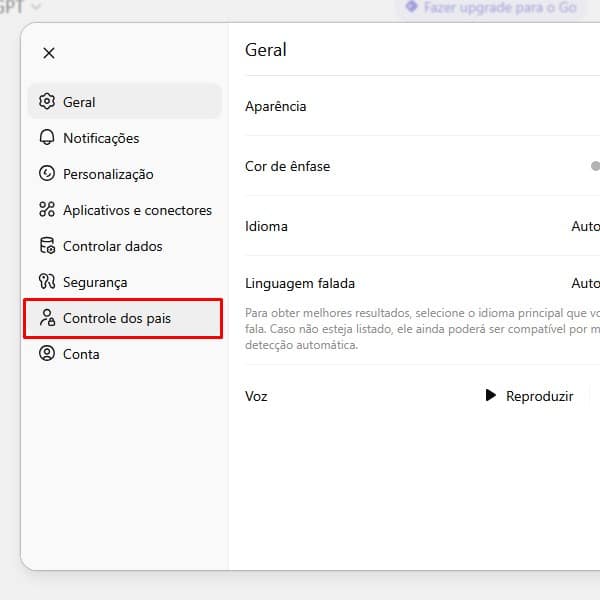Click the Personalização sidebar icon
The width and height of the screenshot is (600, 600).
pyautogui.click(x=47, y=174)
